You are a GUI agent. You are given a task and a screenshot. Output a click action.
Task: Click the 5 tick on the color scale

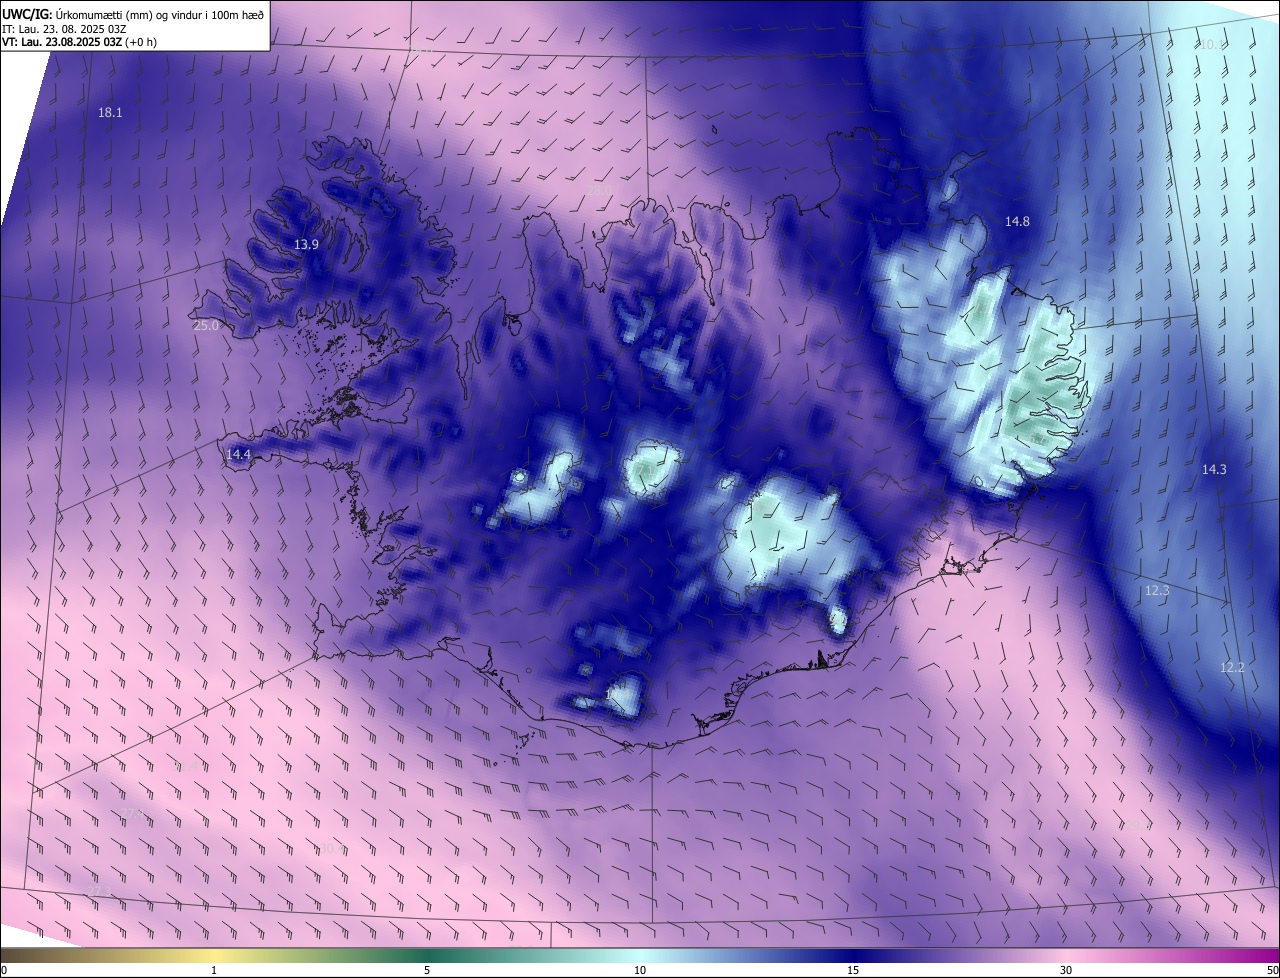coord(427,970)
